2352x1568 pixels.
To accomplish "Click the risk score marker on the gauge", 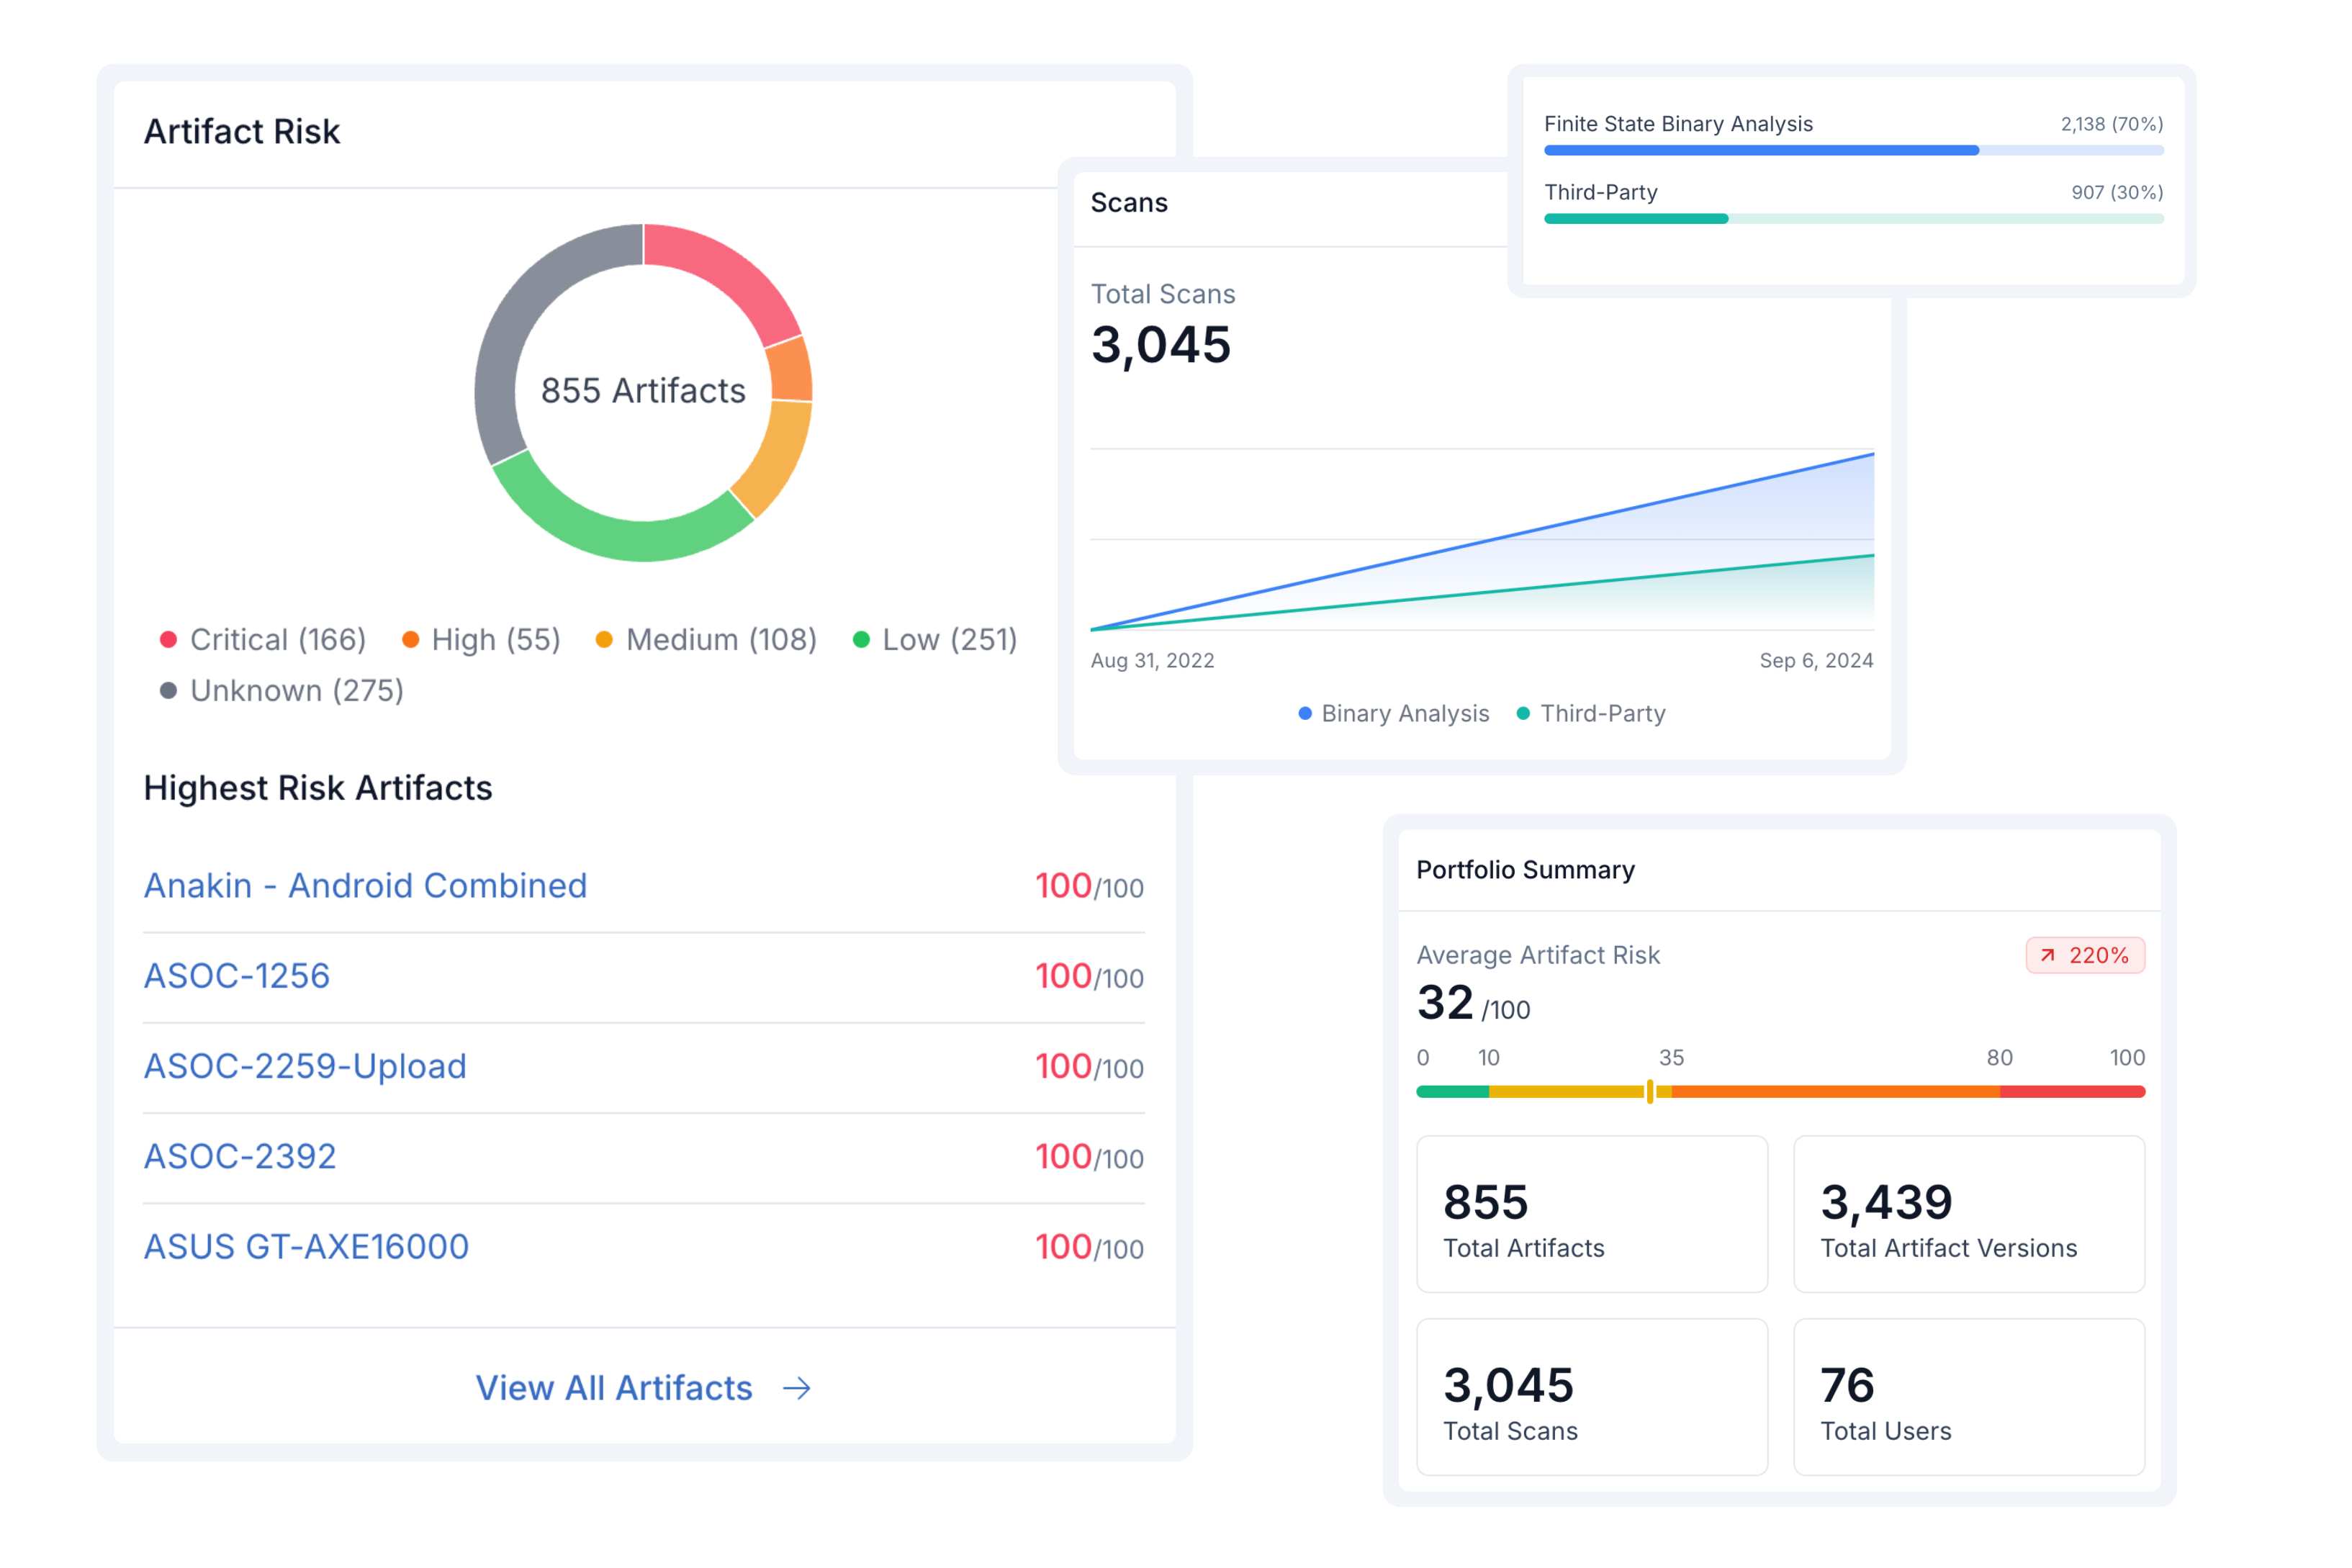I will tap(1650, 1092).
